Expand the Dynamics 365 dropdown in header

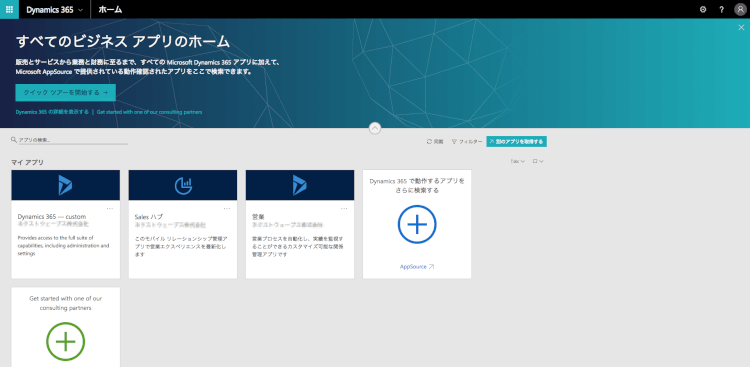click(55, 10)
